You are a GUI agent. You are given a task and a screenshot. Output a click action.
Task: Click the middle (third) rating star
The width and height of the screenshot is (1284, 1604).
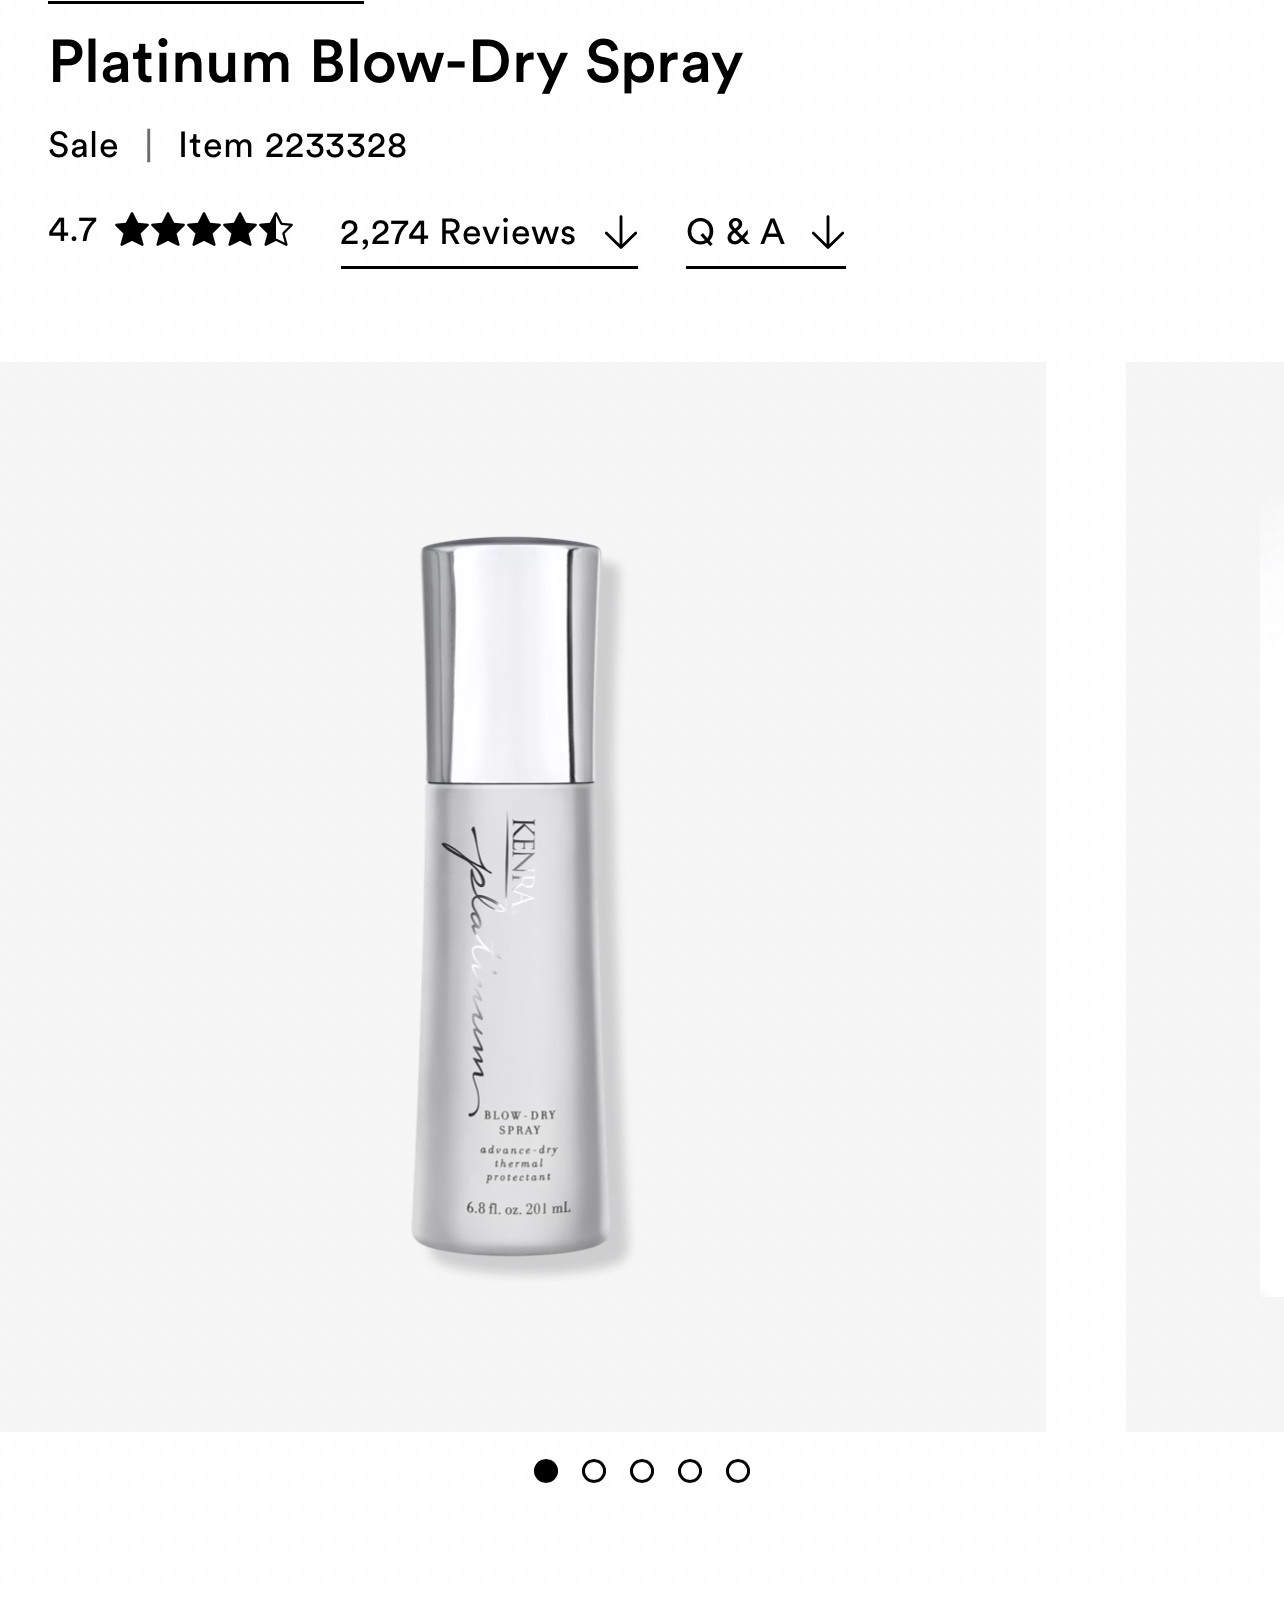click(x=204, y=231)
